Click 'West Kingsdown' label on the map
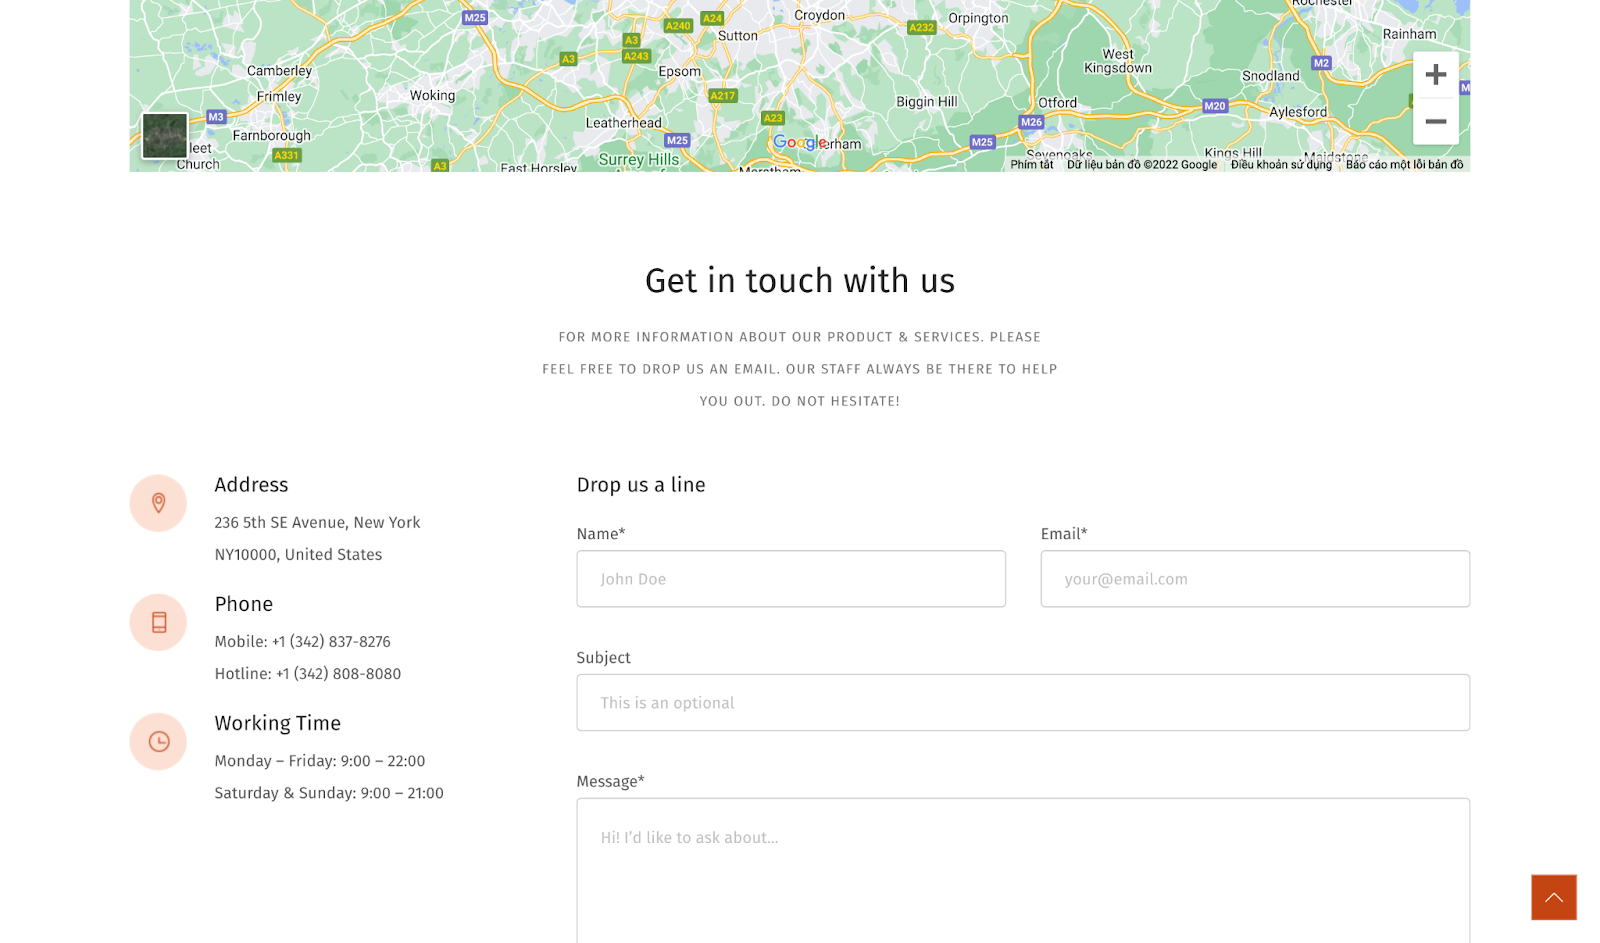Screen dimensions: 1600x943 point(1118,61)
